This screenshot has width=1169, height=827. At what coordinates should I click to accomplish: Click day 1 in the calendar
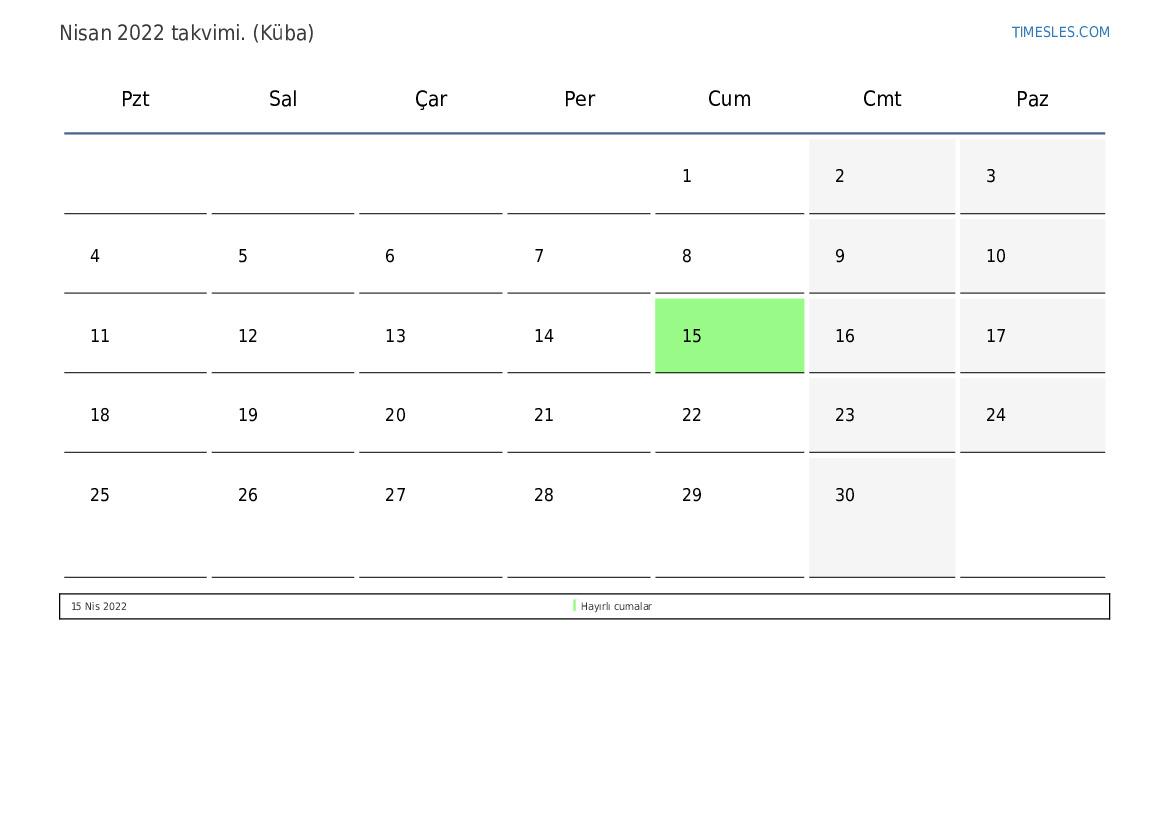click(729, 176)
